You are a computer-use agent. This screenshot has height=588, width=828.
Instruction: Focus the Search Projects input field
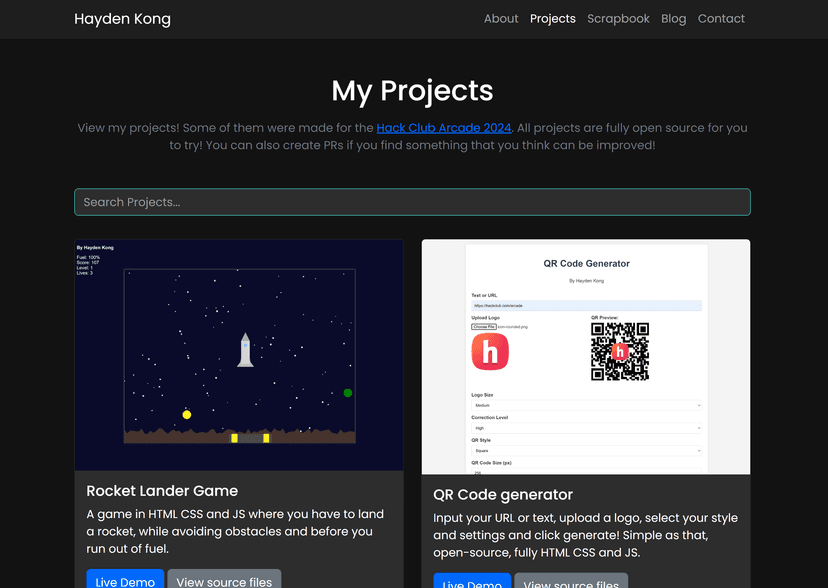click(x=412, y=202)
